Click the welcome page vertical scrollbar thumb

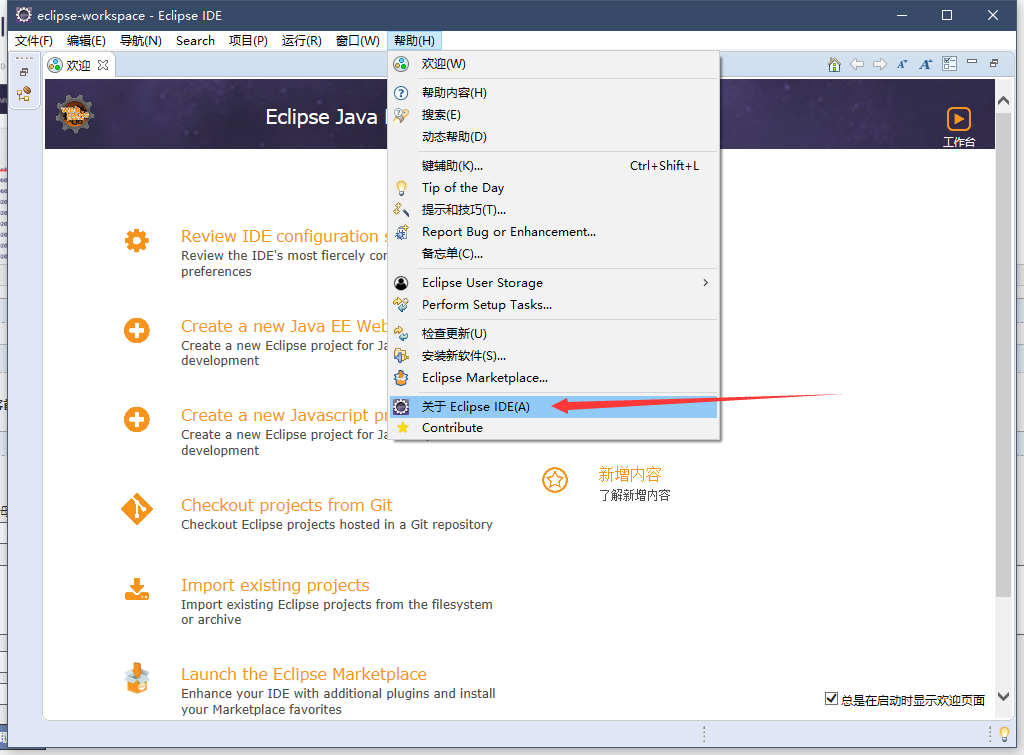[1004, 355]
